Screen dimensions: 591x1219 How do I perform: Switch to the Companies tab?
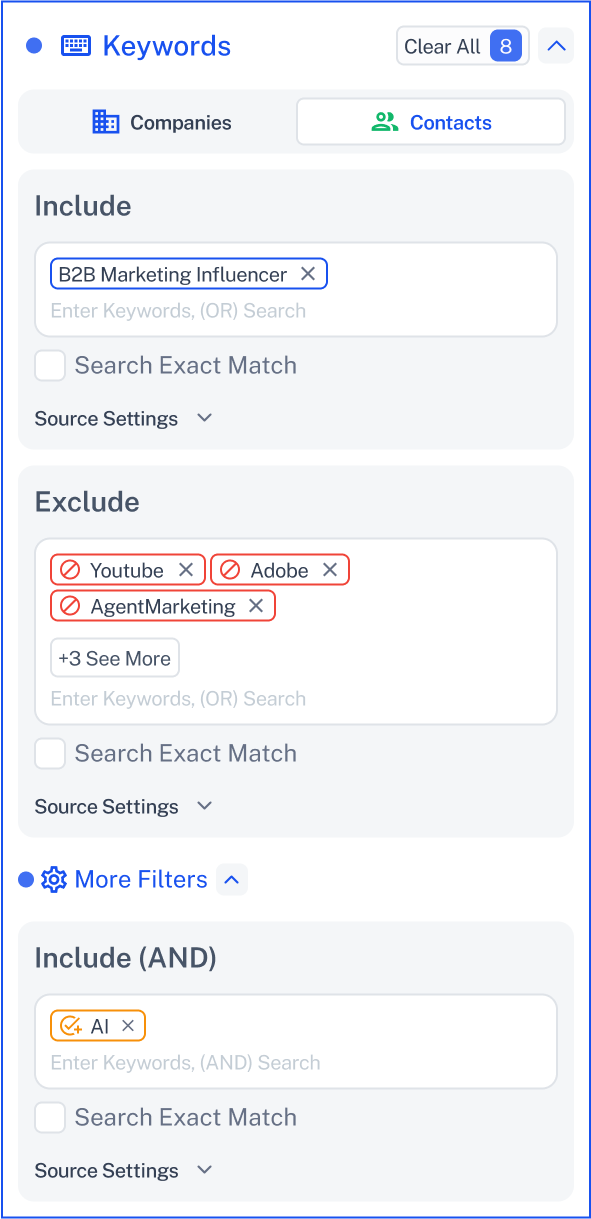point(162,122)
